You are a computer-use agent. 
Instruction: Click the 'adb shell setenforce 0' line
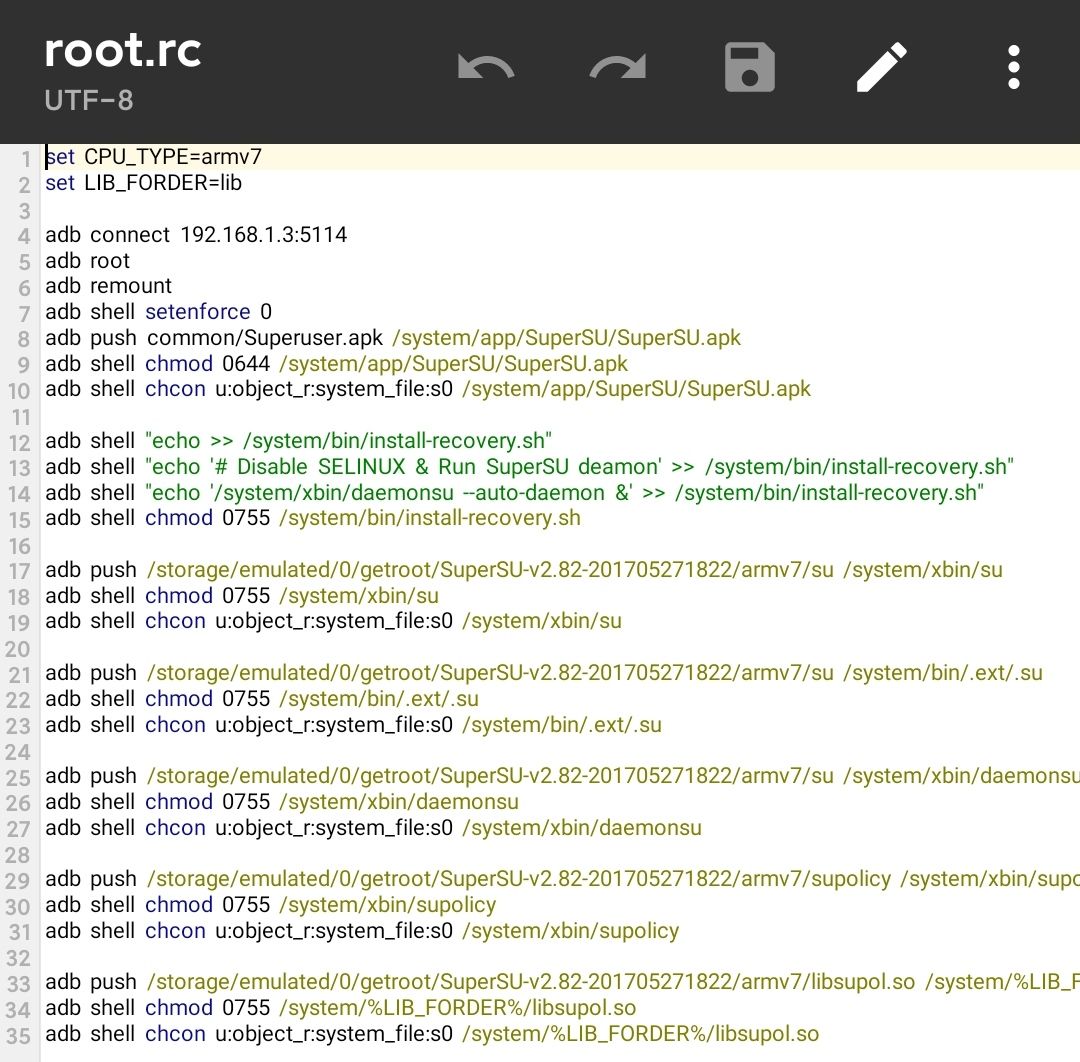pos(158,312)
